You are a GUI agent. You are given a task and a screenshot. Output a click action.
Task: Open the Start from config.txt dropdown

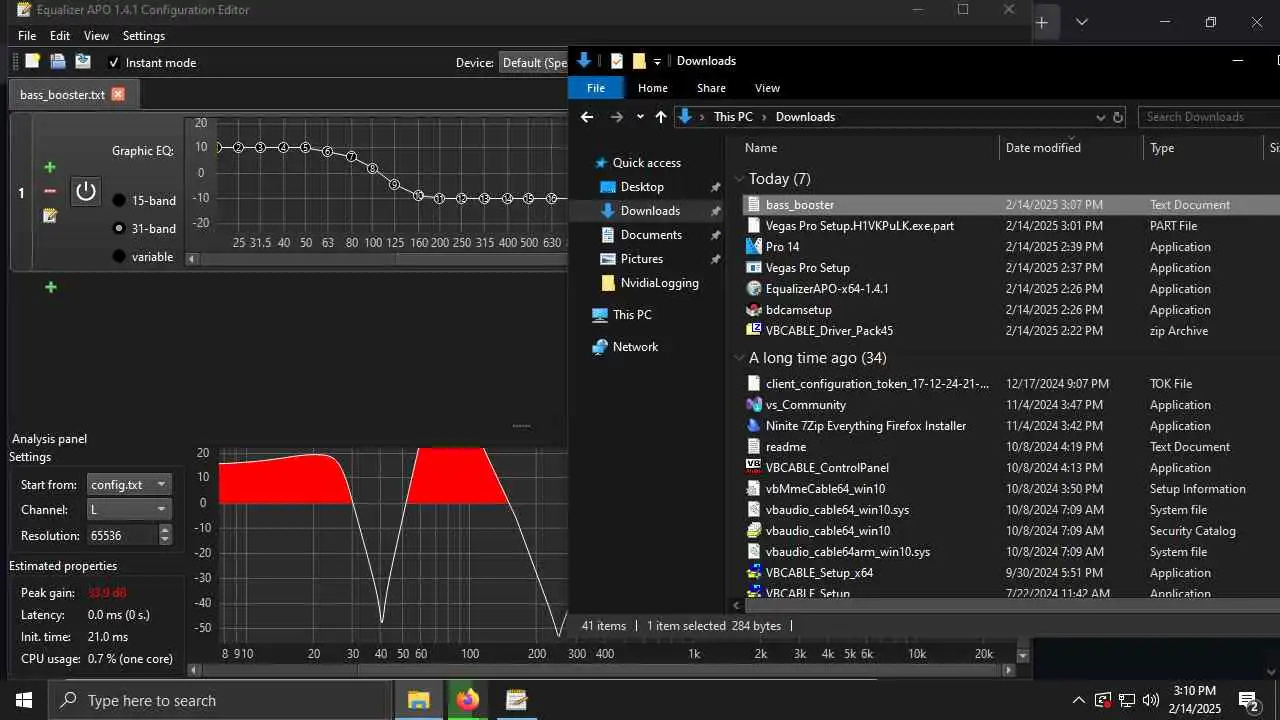click(x=129, y=484)
